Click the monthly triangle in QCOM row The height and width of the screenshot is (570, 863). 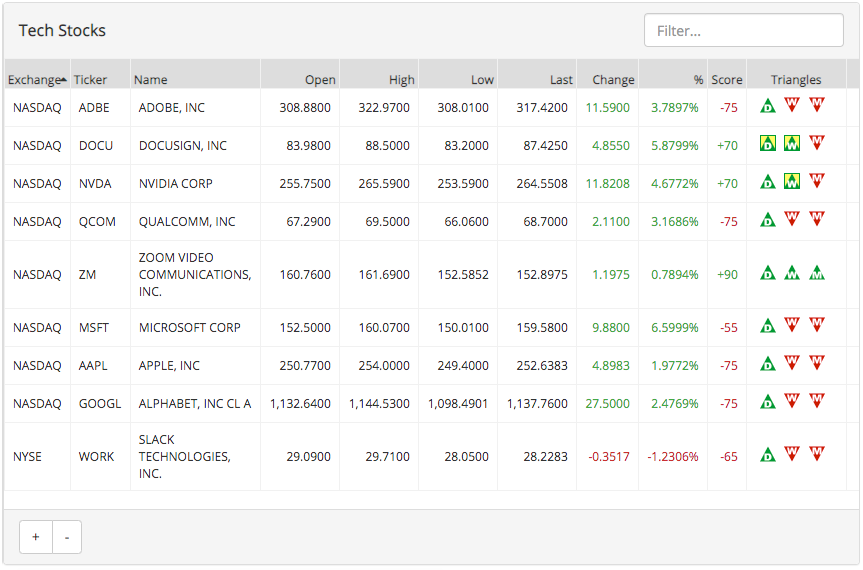point(817,218)
